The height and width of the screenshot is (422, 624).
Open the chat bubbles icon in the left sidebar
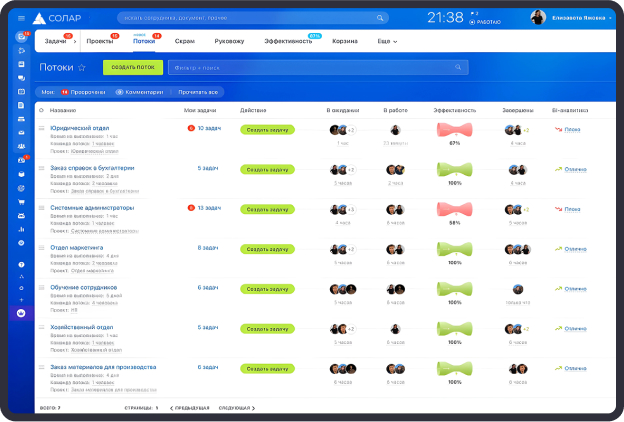21,78
